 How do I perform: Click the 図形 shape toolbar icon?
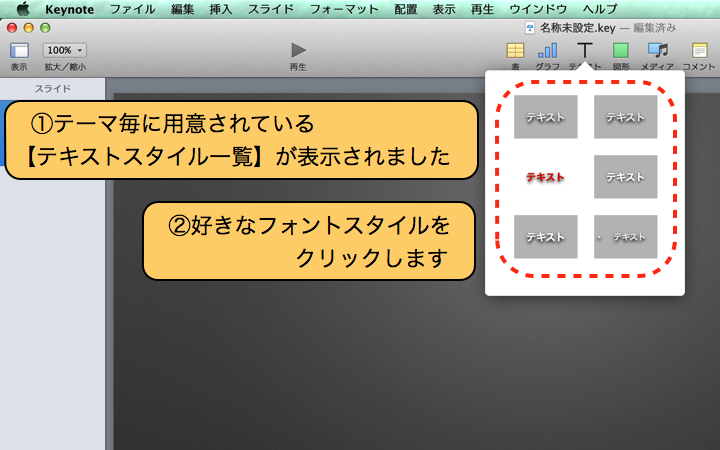pos(621,50)
